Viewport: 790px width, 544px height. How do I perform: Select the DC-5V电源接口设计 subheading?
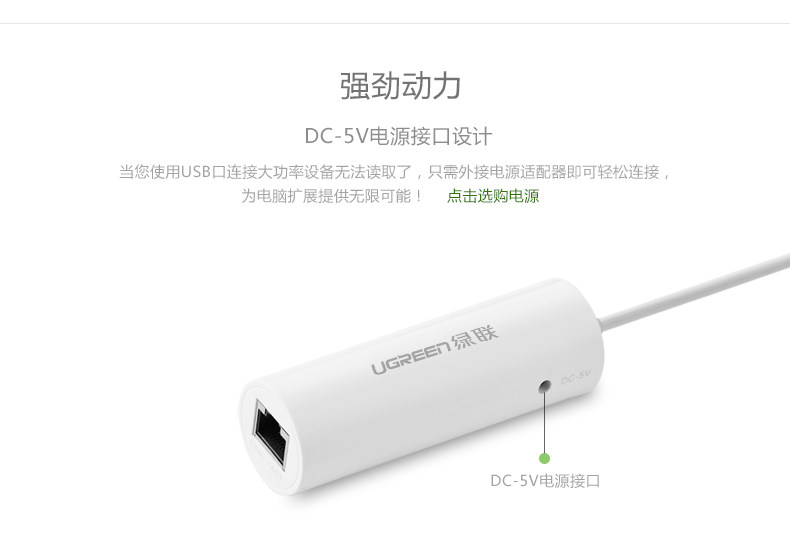coord(398,136)
